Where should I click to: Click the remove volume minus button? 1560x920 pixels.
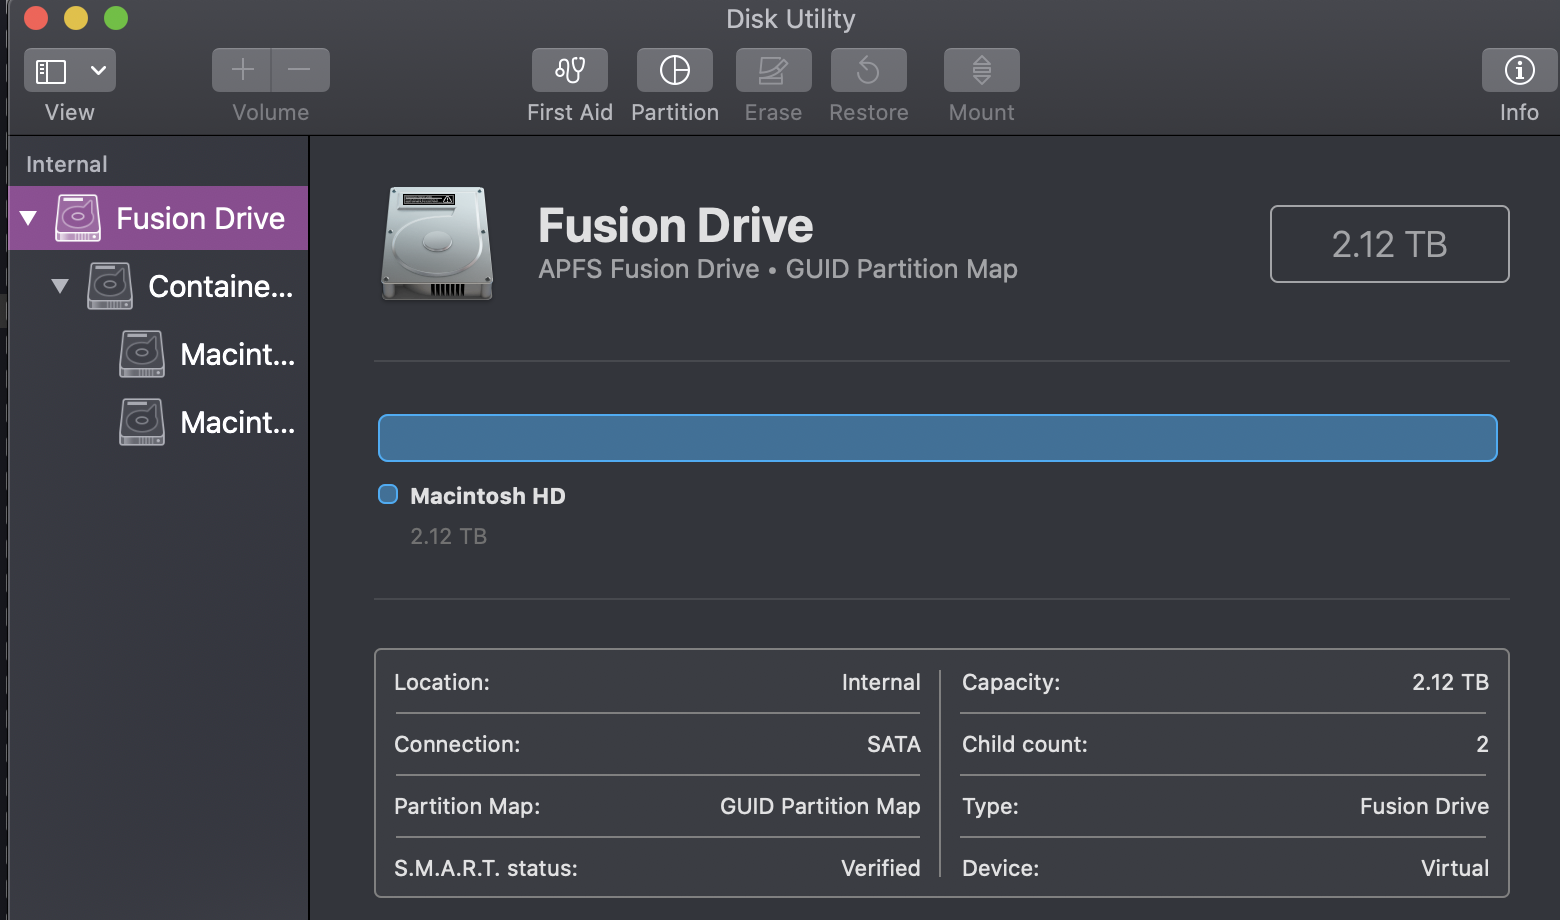click(x=299, y=70)
